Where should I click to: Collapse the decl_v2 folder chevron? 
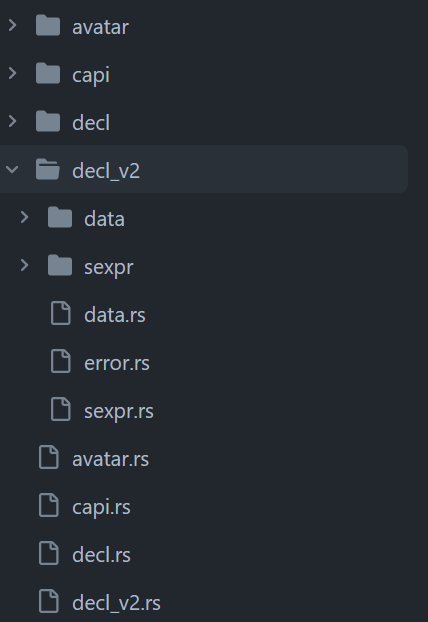[x=12, y=169]
